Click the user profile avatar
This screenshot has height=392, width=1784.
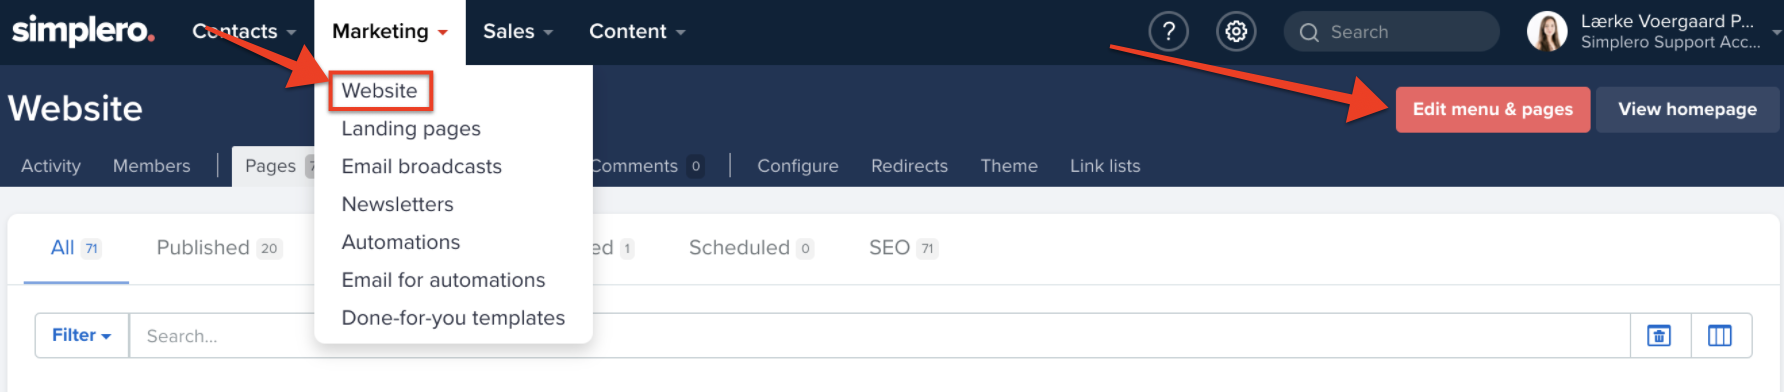(1547, 32)
